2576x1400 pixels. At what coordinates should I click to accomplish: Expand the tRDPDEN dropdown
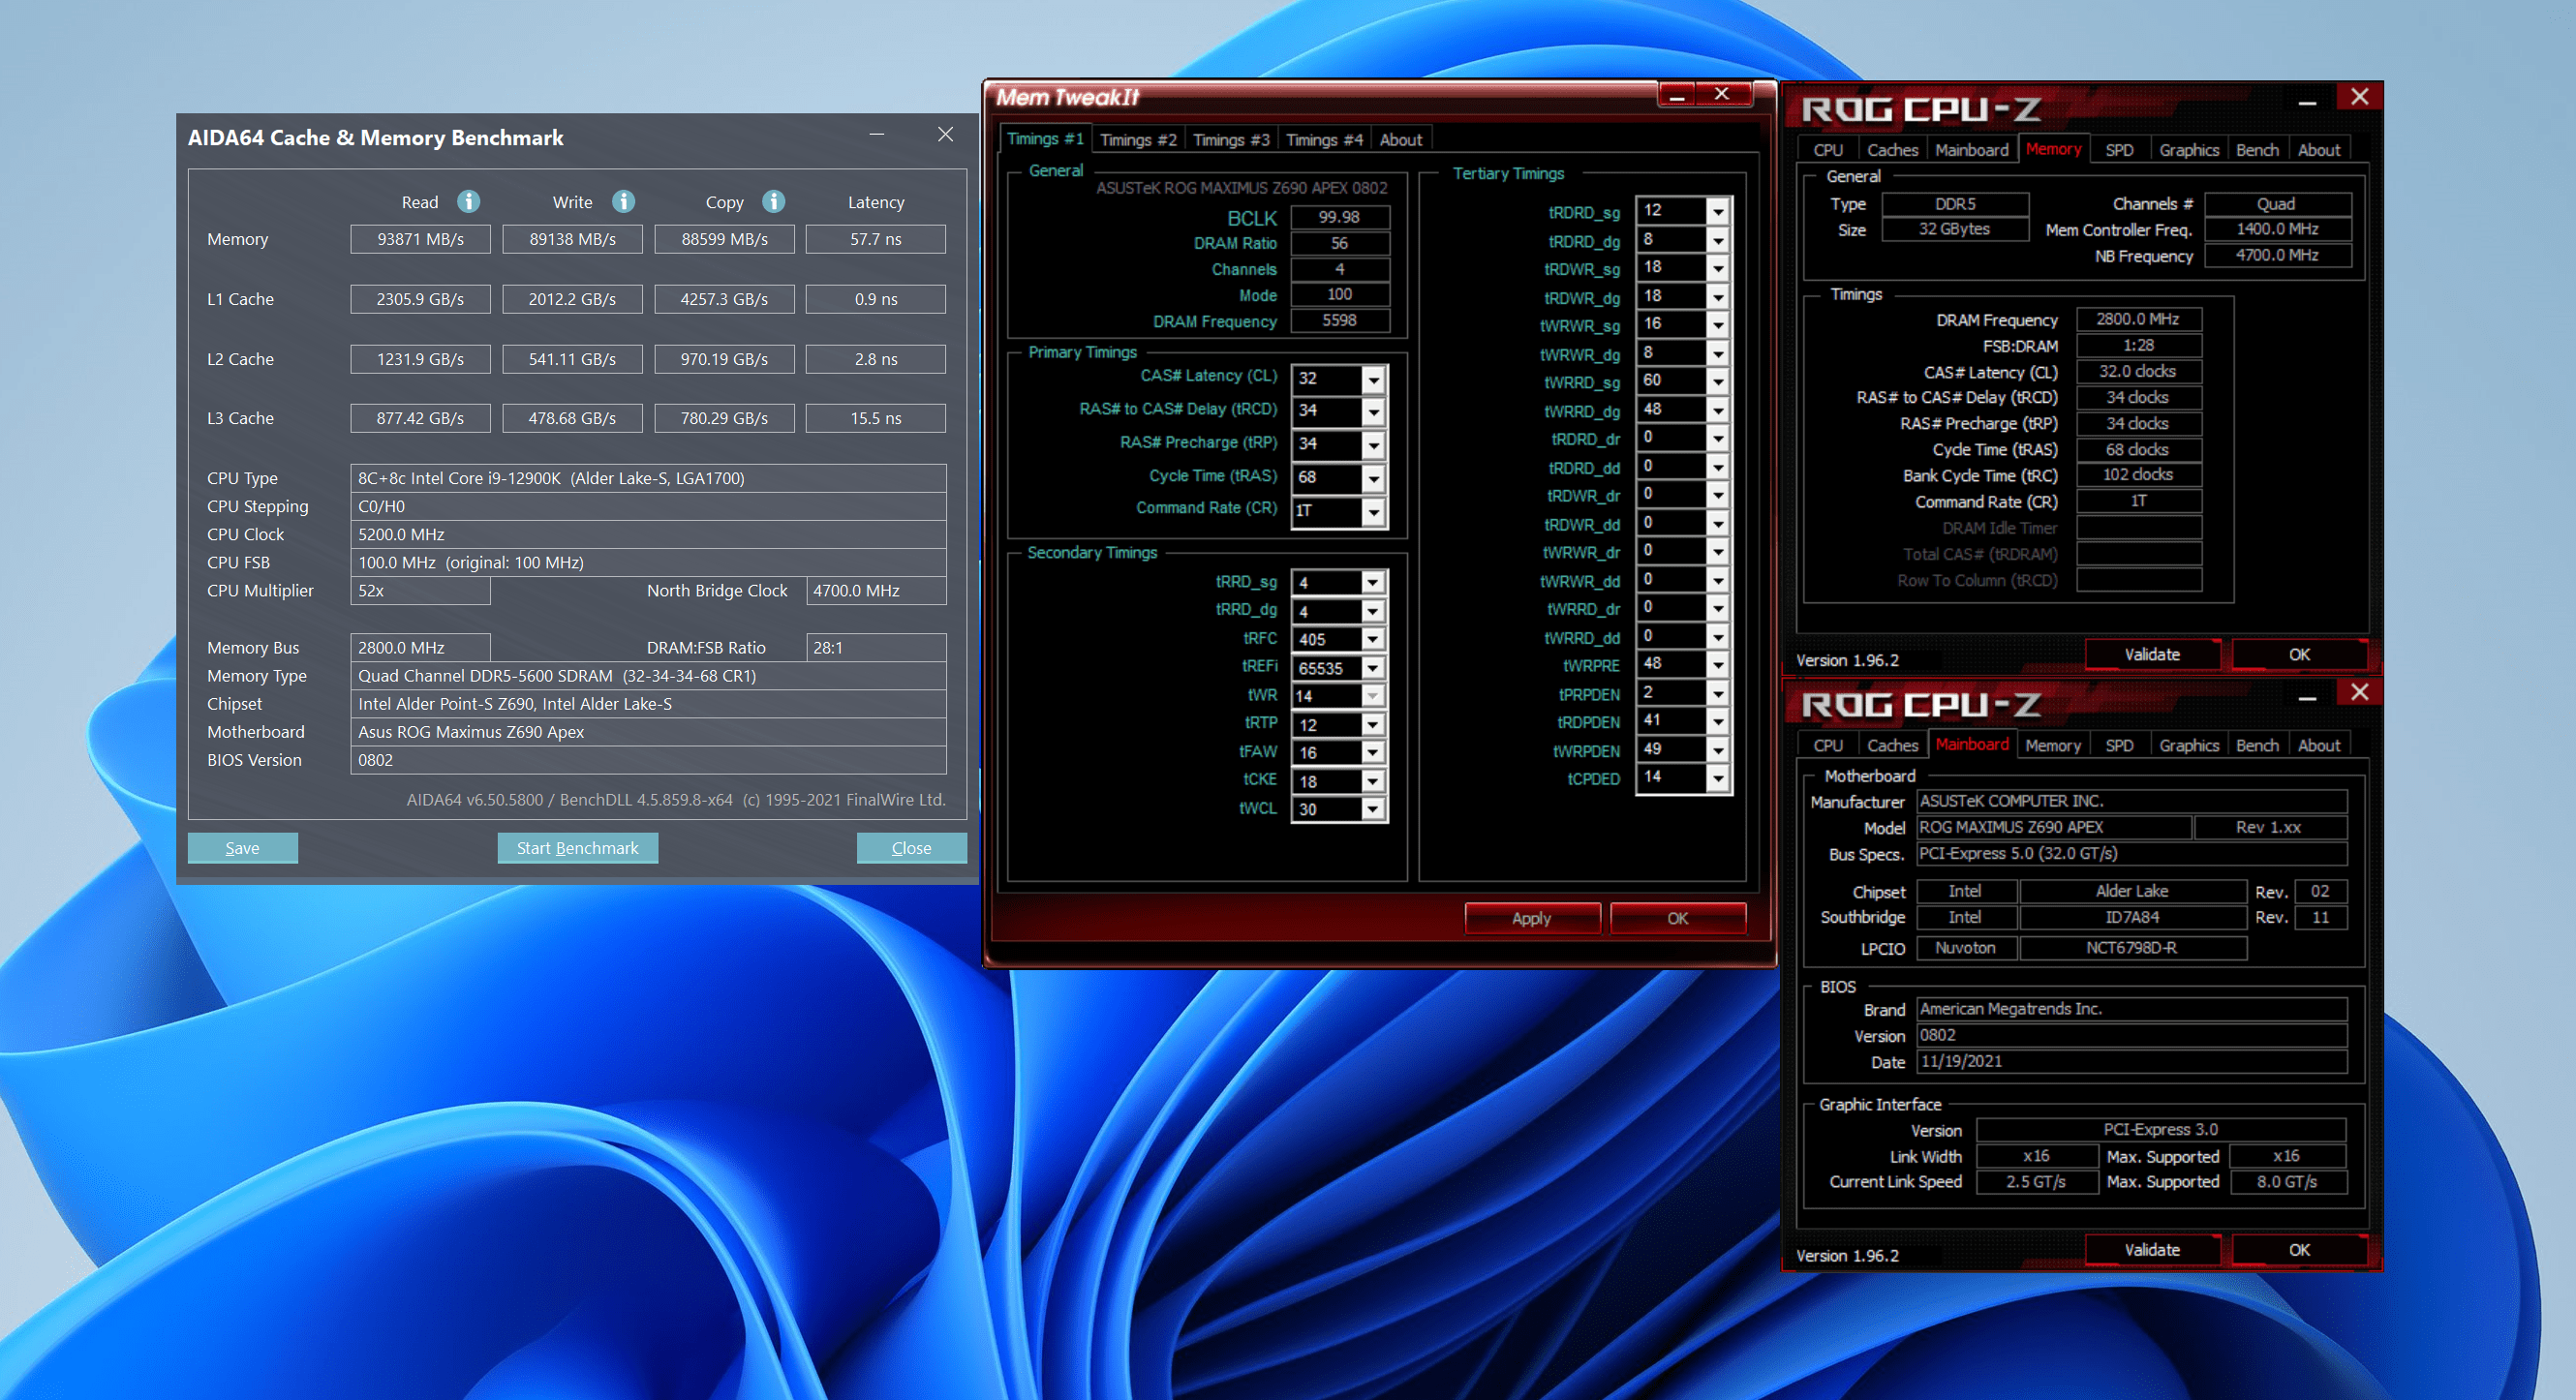point(1718,721)
